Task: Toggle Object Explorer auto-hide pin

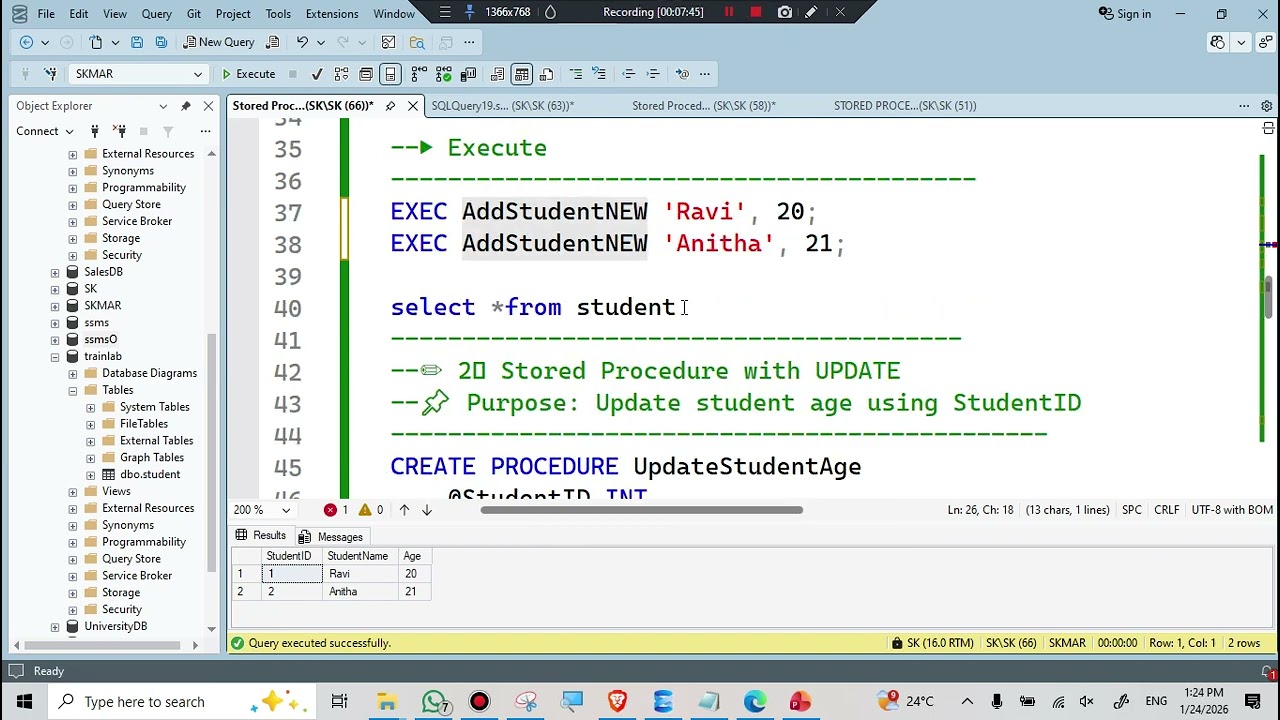Action: point(186,106)
